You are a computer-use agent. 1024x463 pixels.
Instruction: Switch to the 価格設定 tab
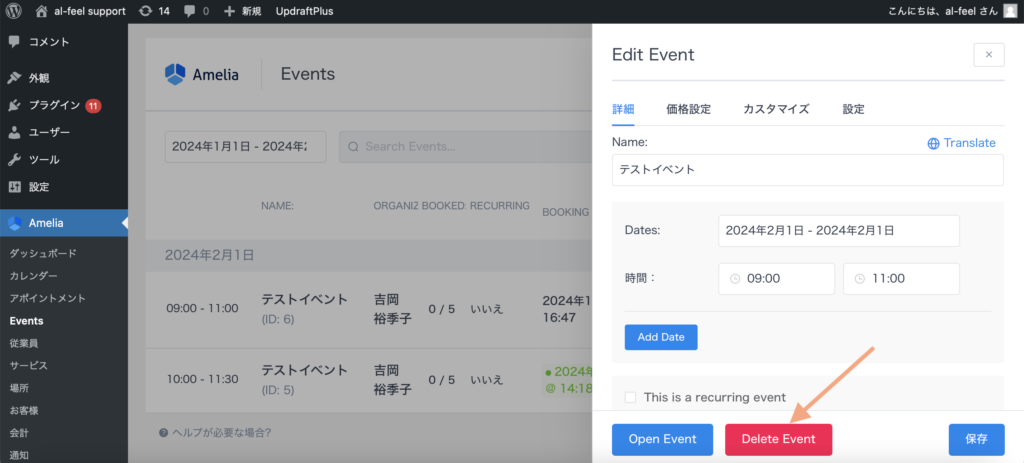pos(688,109)
